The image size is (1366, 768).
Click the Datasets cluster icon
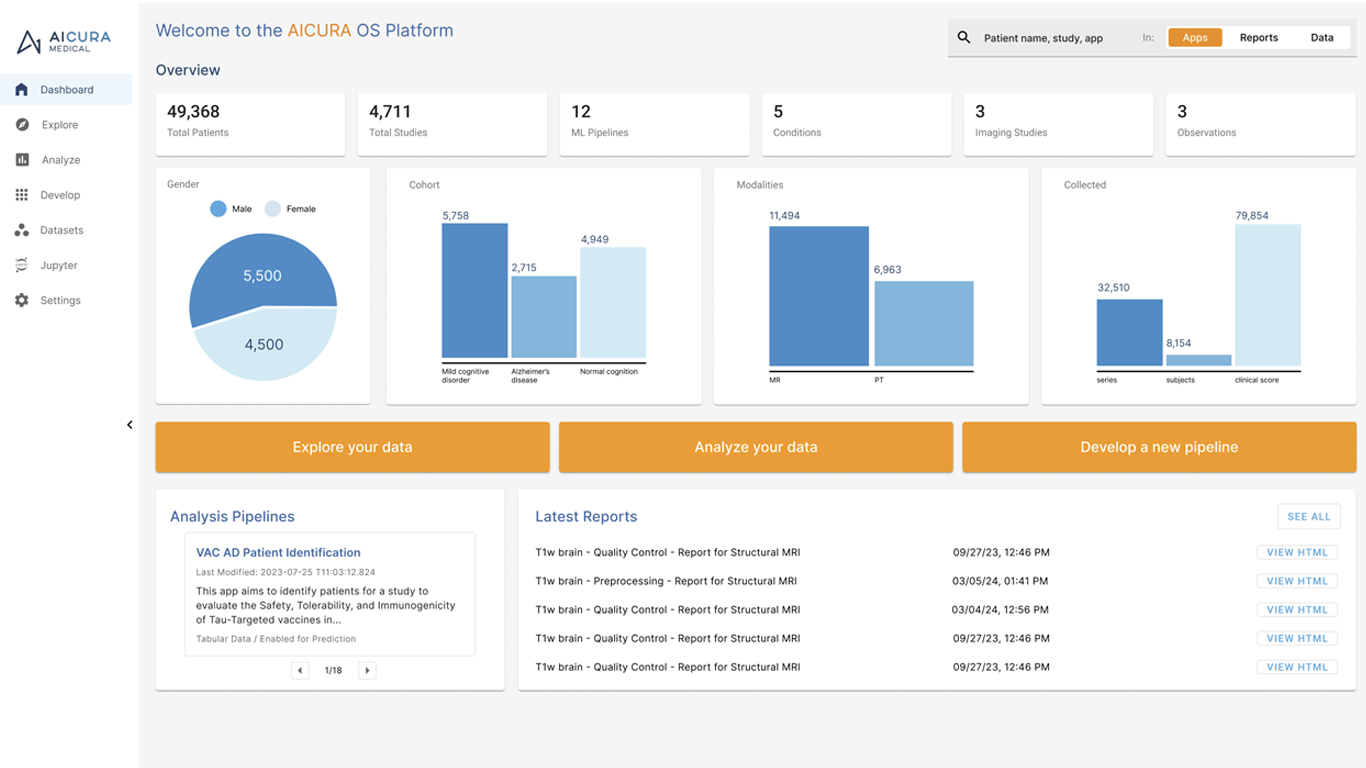click(22, 230)
